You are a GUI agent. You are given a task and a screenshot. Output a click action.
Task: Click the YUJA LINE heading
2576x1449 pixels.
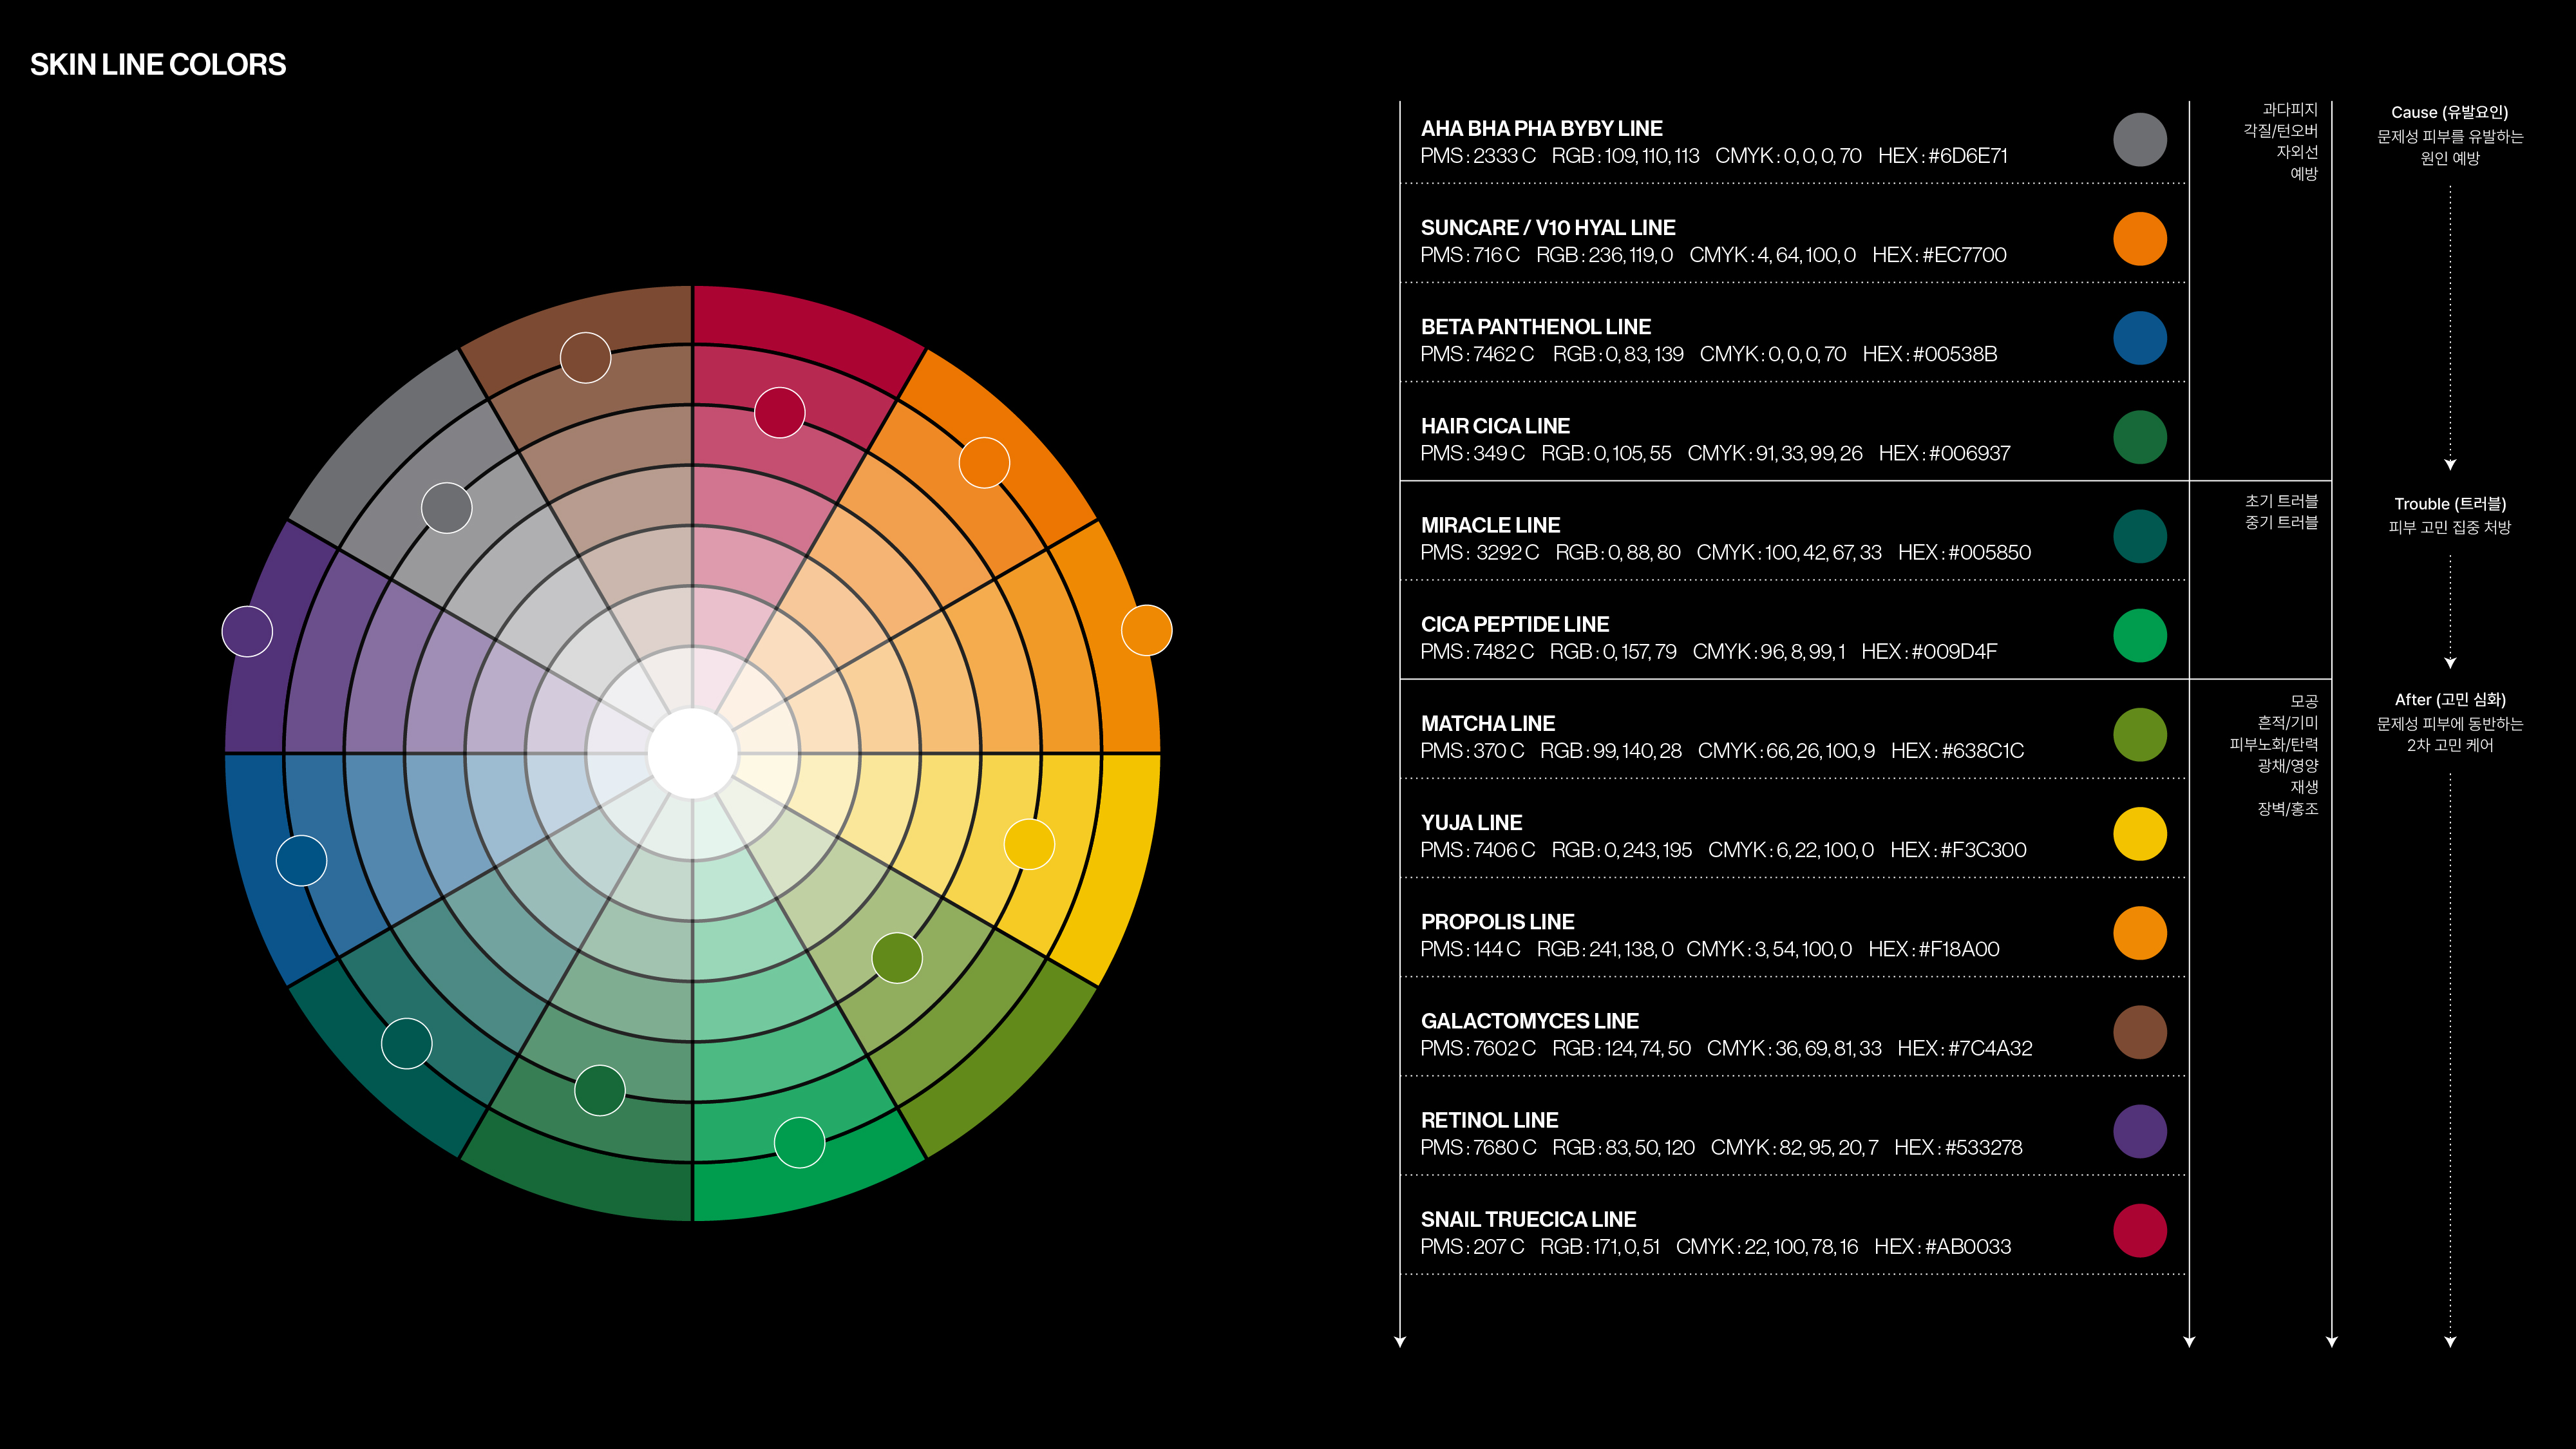pos(1471,823)
